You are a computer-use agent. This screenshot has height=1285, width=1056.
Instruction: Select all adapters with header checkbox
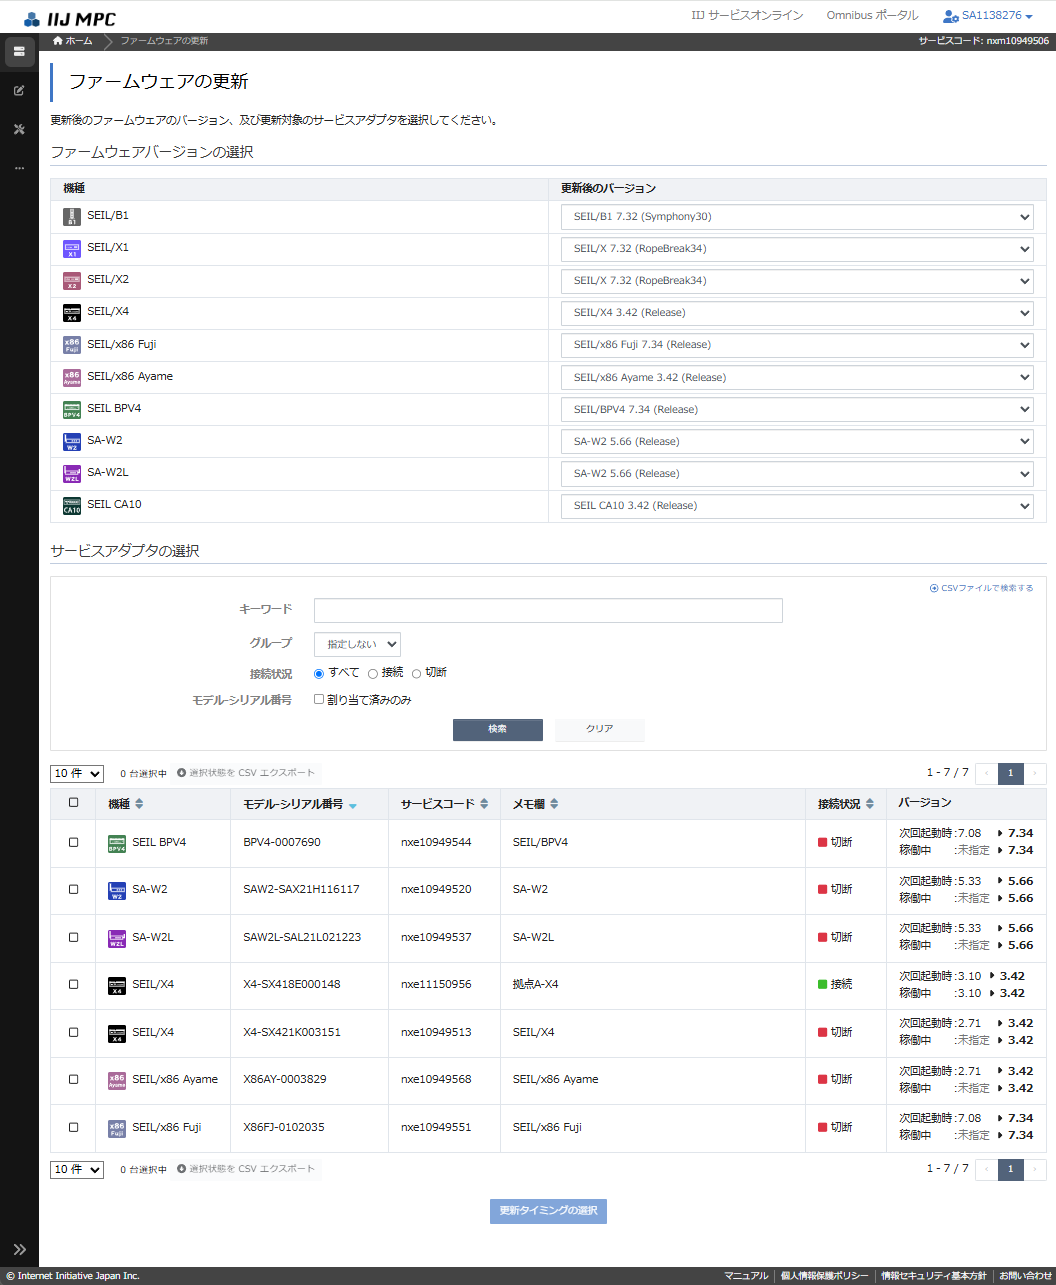point(73,802)
